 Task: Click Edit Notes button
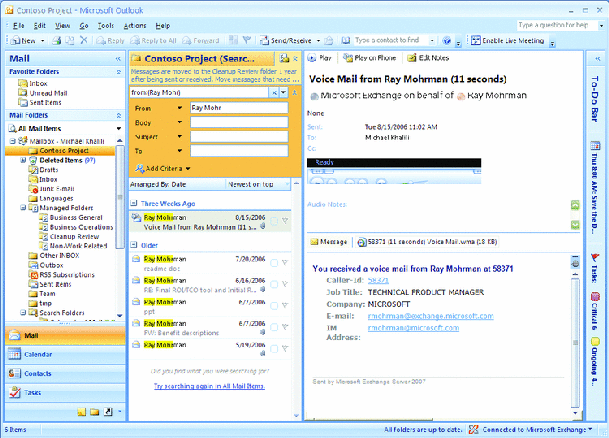pyautogui.click(x=428, y=58)
